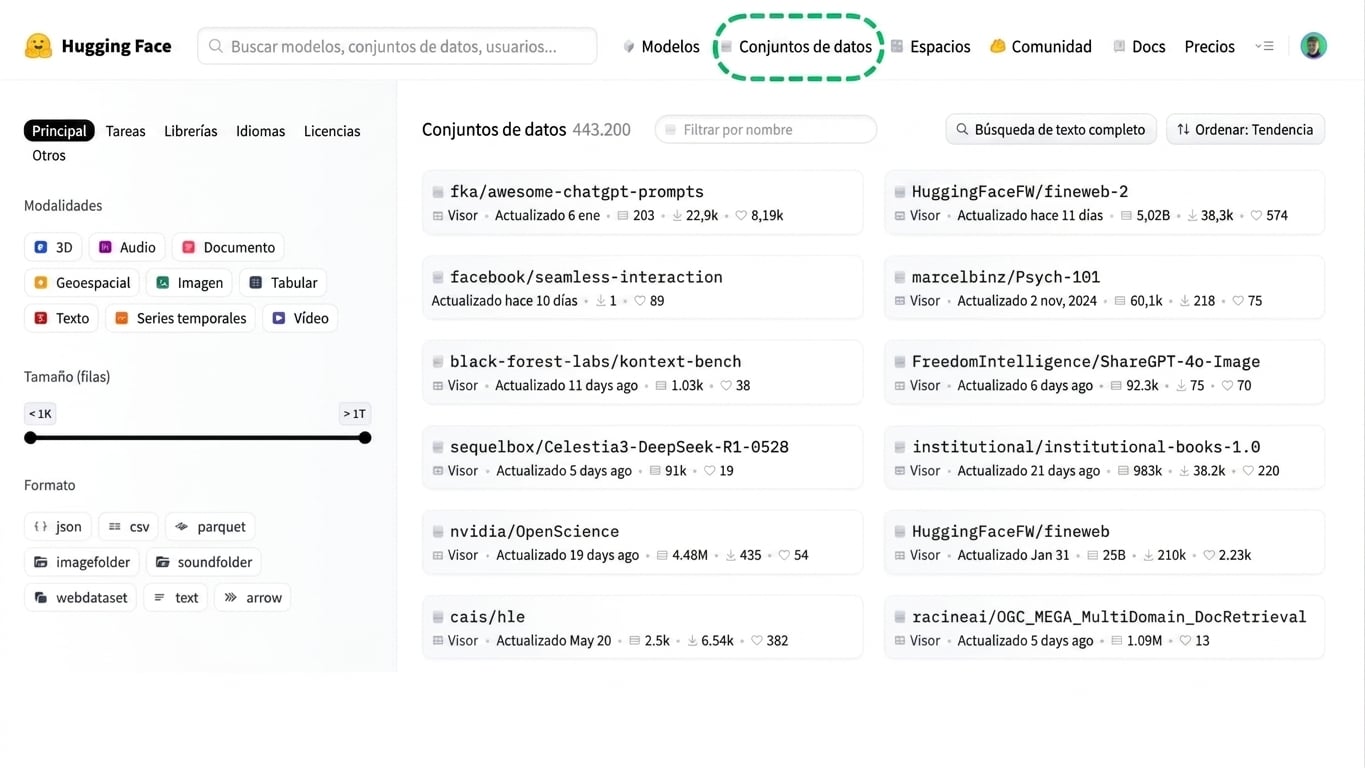Image resolution: width=1365 pixels, height=768 pixels.
Task: Select the Audio modality filter
Action: point(126,247)
